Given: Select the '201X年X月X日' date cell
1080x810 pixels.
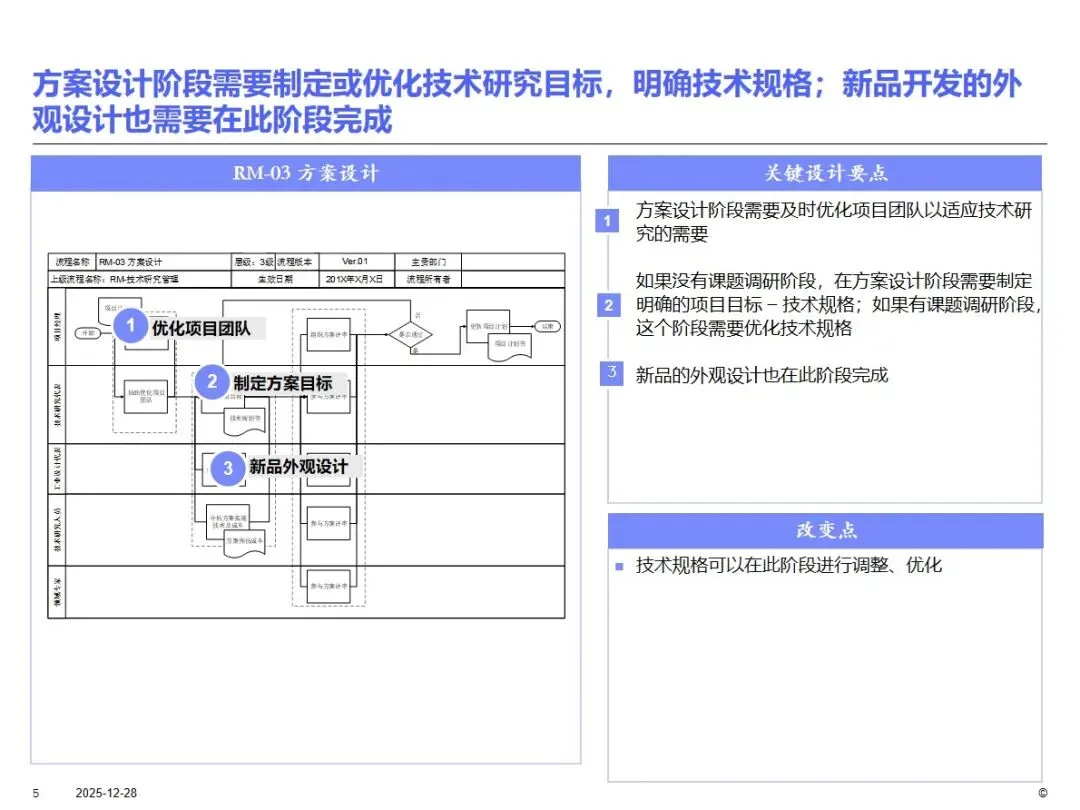Looking at the screenshot, I should 356,279.
